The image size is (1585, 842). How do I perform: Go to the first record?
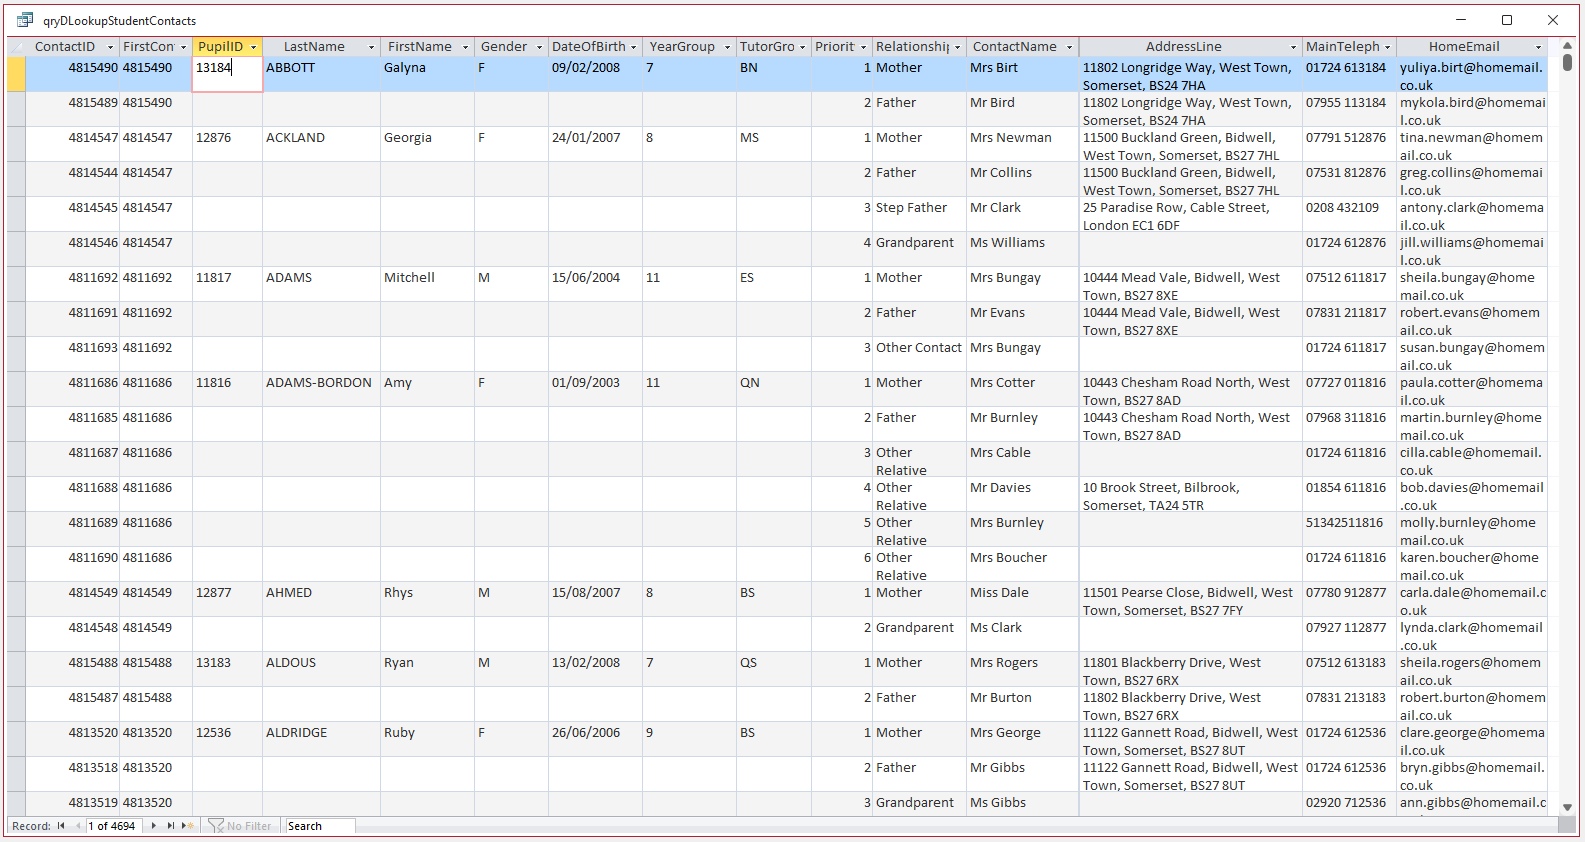pyautogui.click(x=61, y=826)
